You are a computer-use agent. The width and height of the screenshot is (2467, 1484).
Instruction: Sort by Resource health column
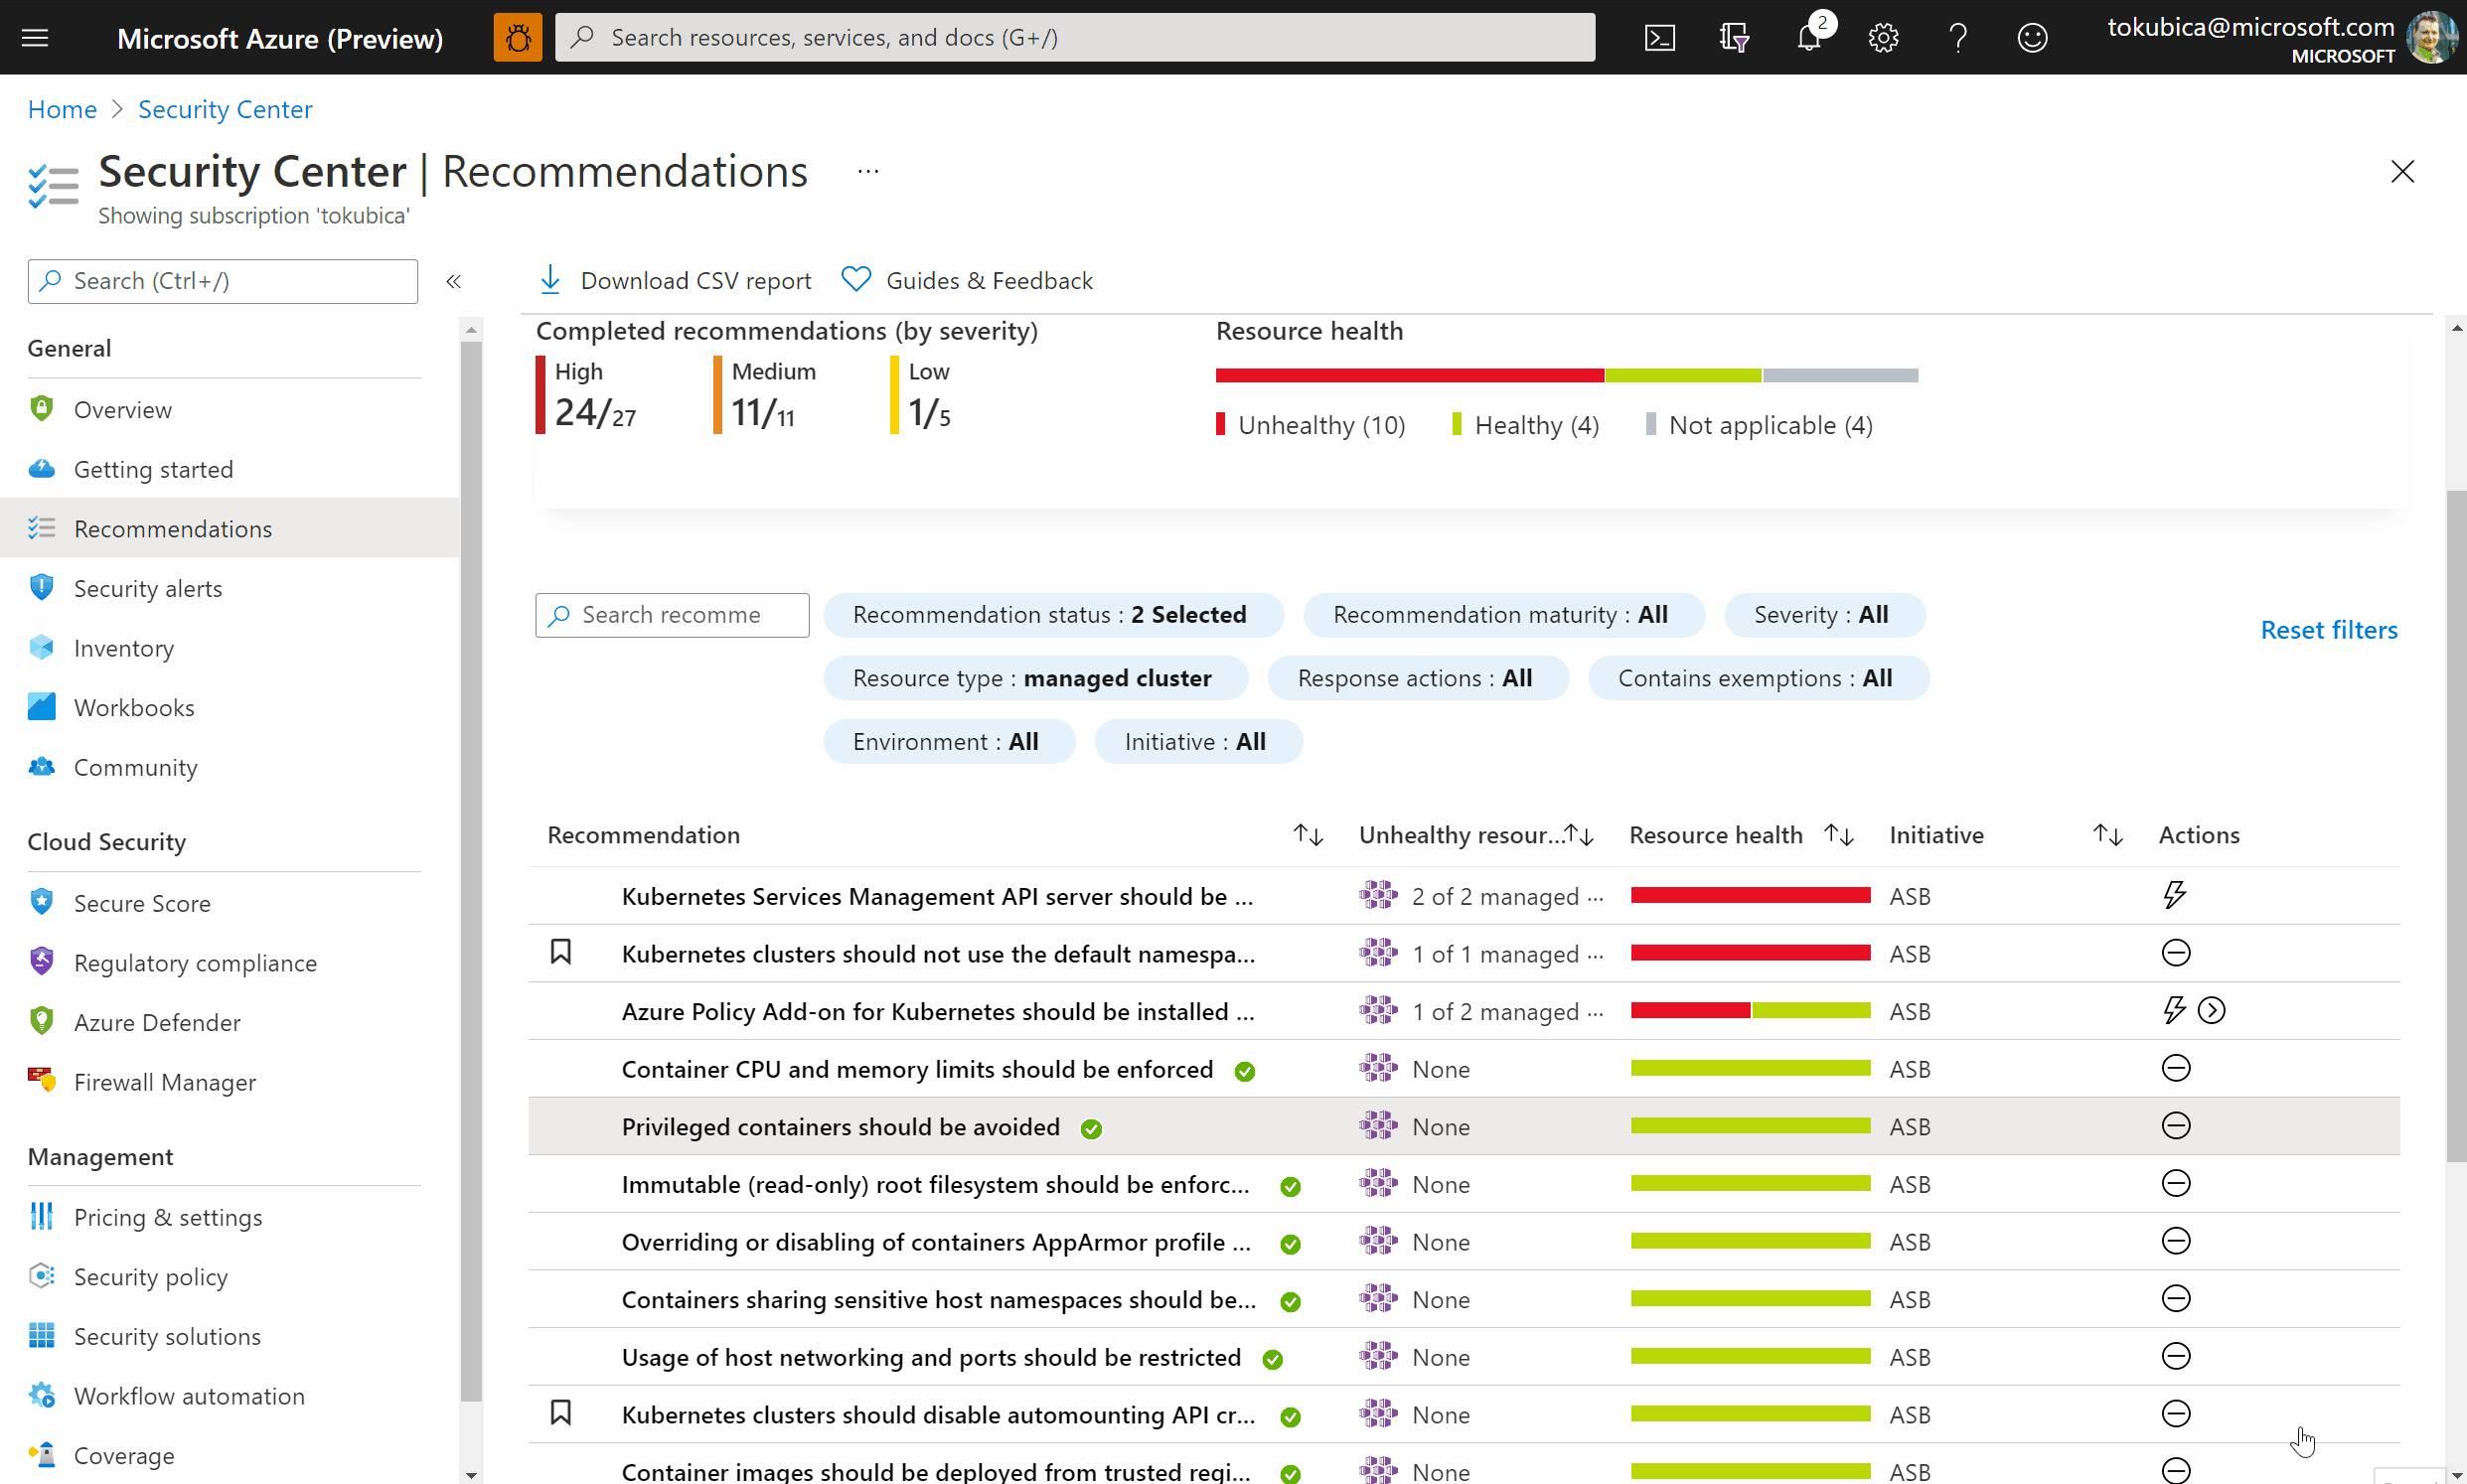[x=1838, y=835]
